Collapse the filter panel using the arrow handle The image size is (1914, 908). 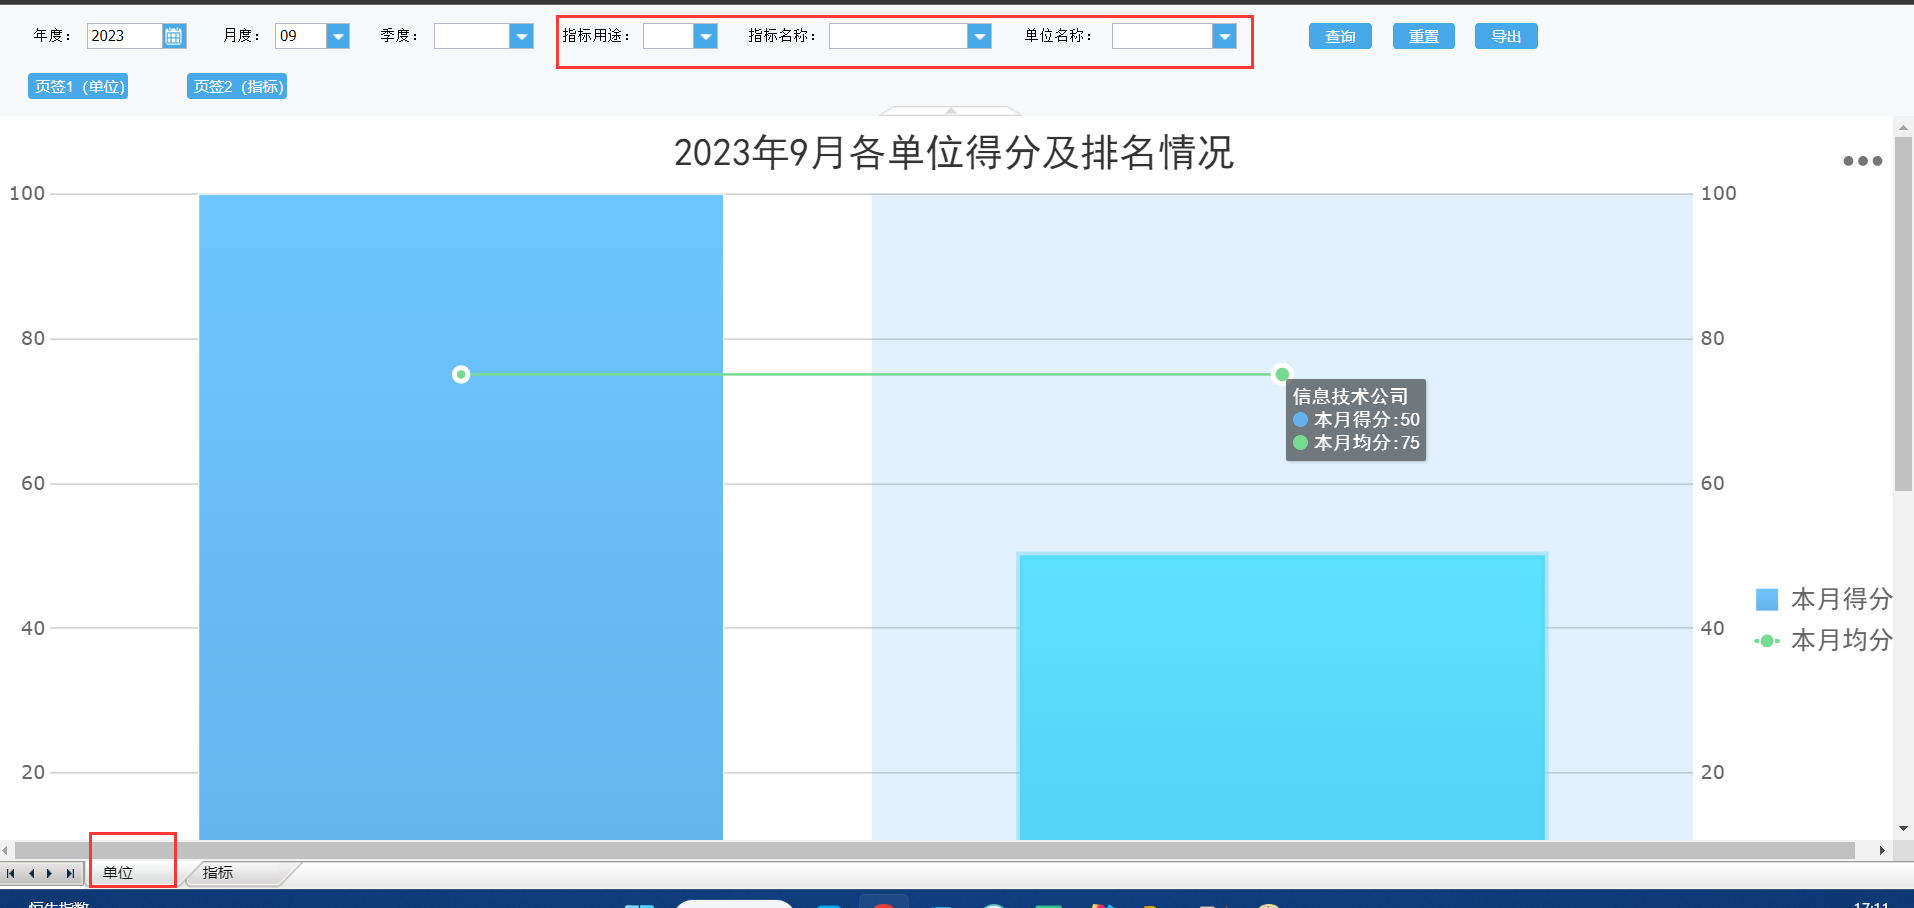[x=951, y=110]
